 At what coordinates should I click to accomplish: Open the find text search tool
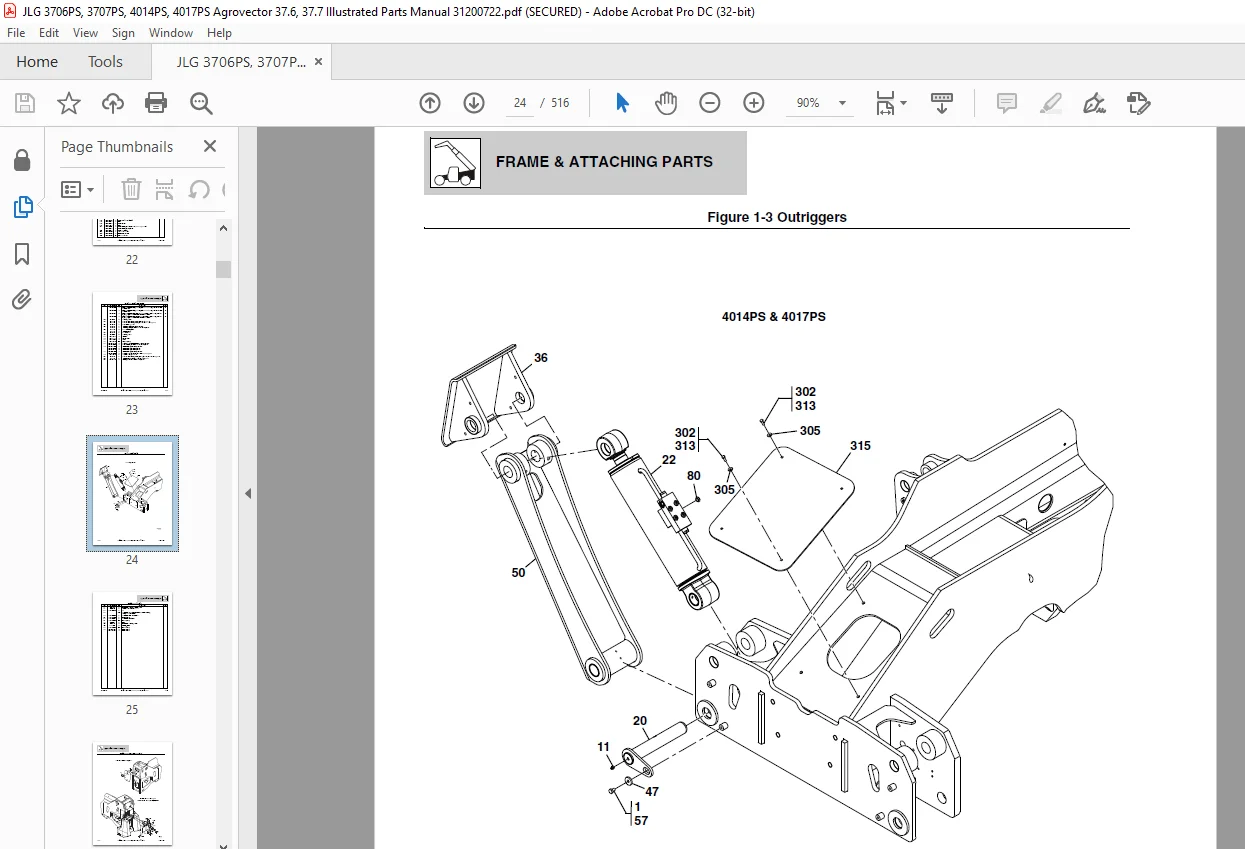(x=201, y=103)
